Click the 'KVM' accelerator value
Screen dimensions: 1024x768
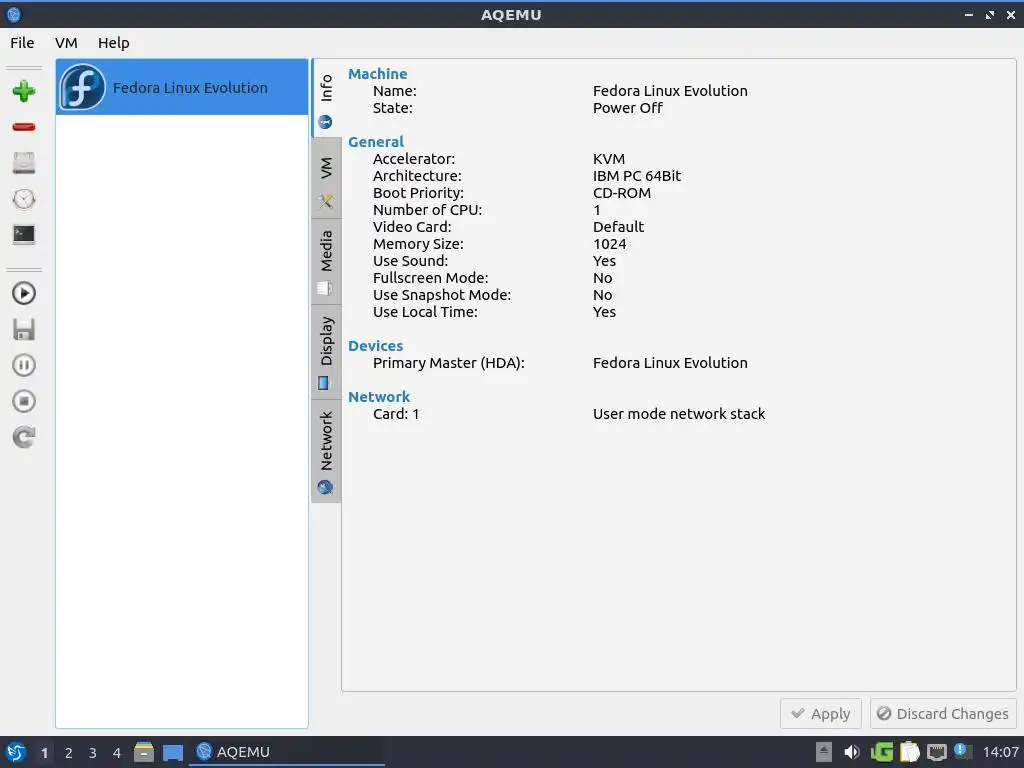click(609, 159)
